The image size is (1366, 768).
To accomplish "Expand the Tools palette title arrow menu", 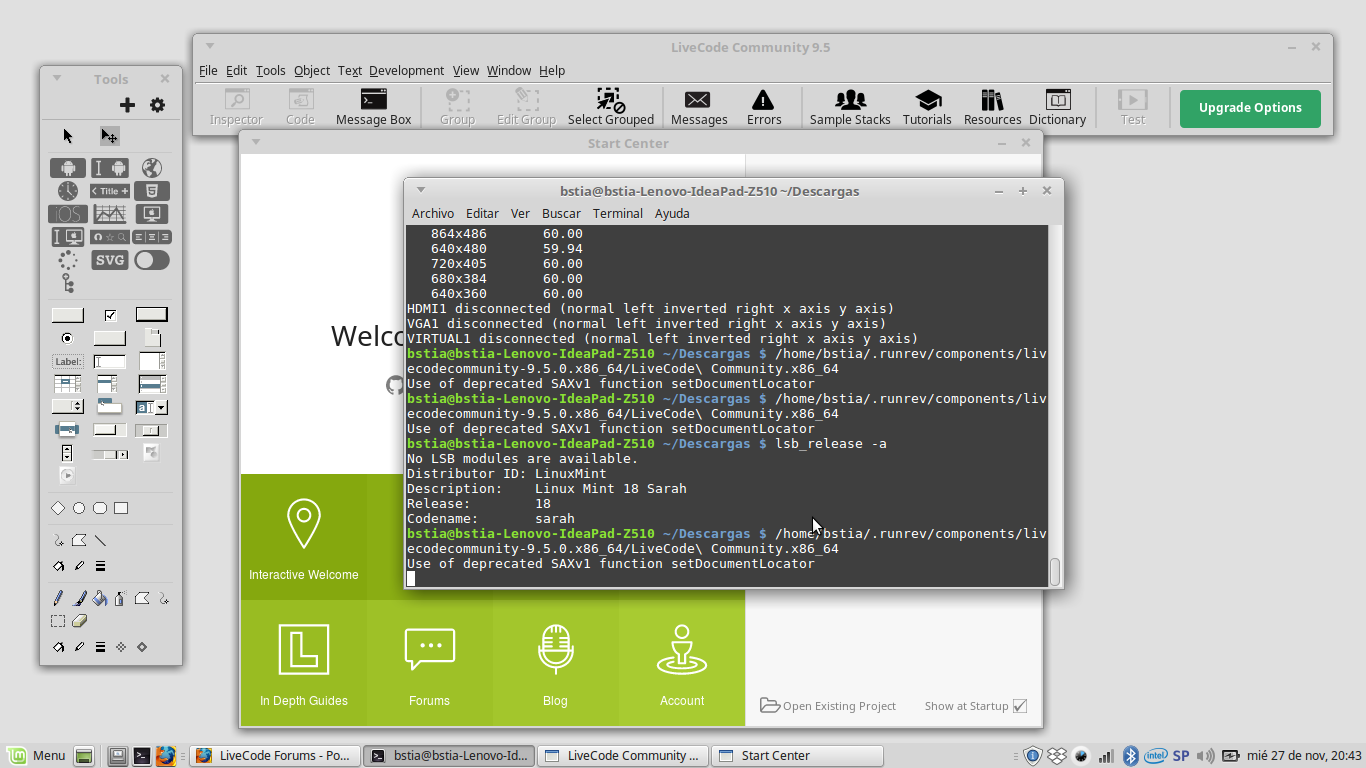I will [57, 79].
